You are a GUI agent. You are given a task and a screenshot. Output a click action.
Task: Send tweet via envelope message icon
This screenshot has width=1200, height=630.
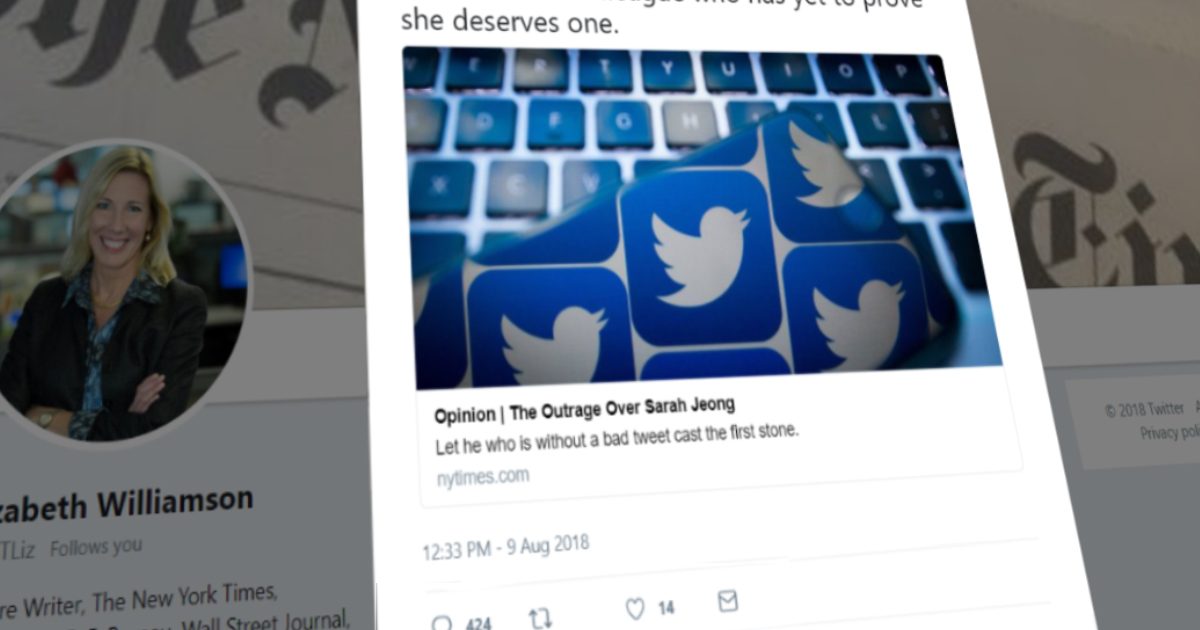pyautogui.click(x=728, y=601)
